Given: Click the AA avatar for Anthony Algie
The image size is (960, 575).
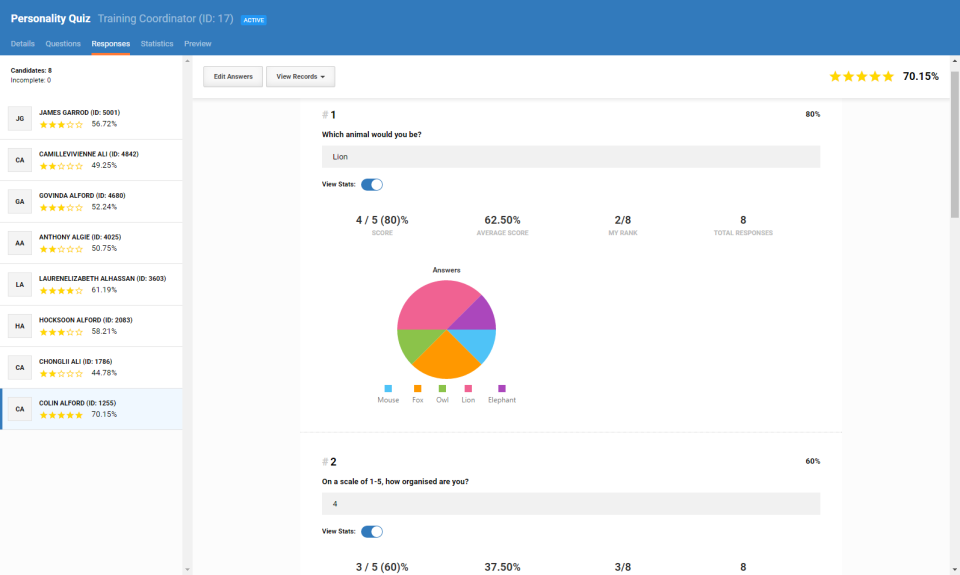Looking at the screenshot, I should click(x=20, y=243).
